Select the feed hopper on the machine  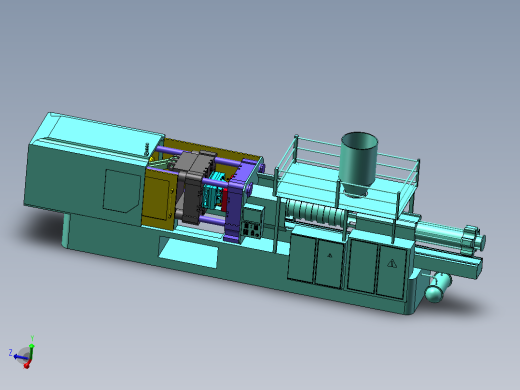[359, 164]
